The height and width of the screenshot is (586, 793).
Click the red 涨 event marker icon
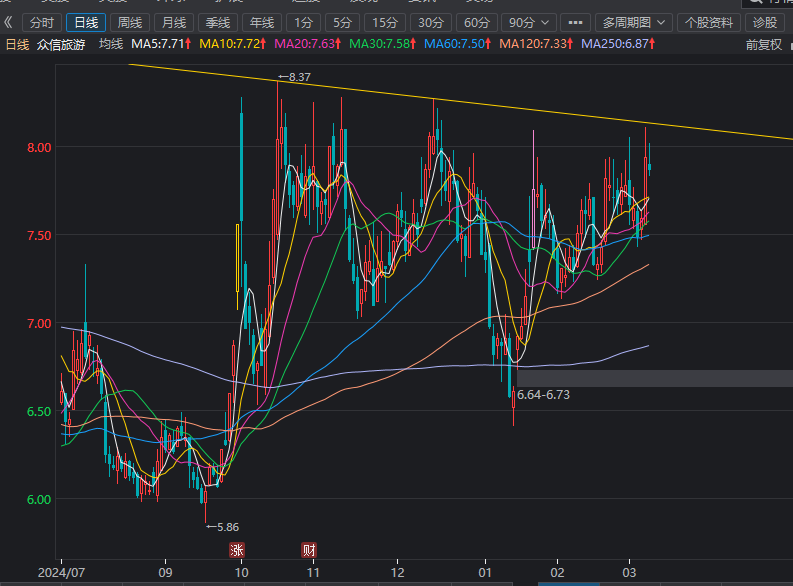[237, 550]
